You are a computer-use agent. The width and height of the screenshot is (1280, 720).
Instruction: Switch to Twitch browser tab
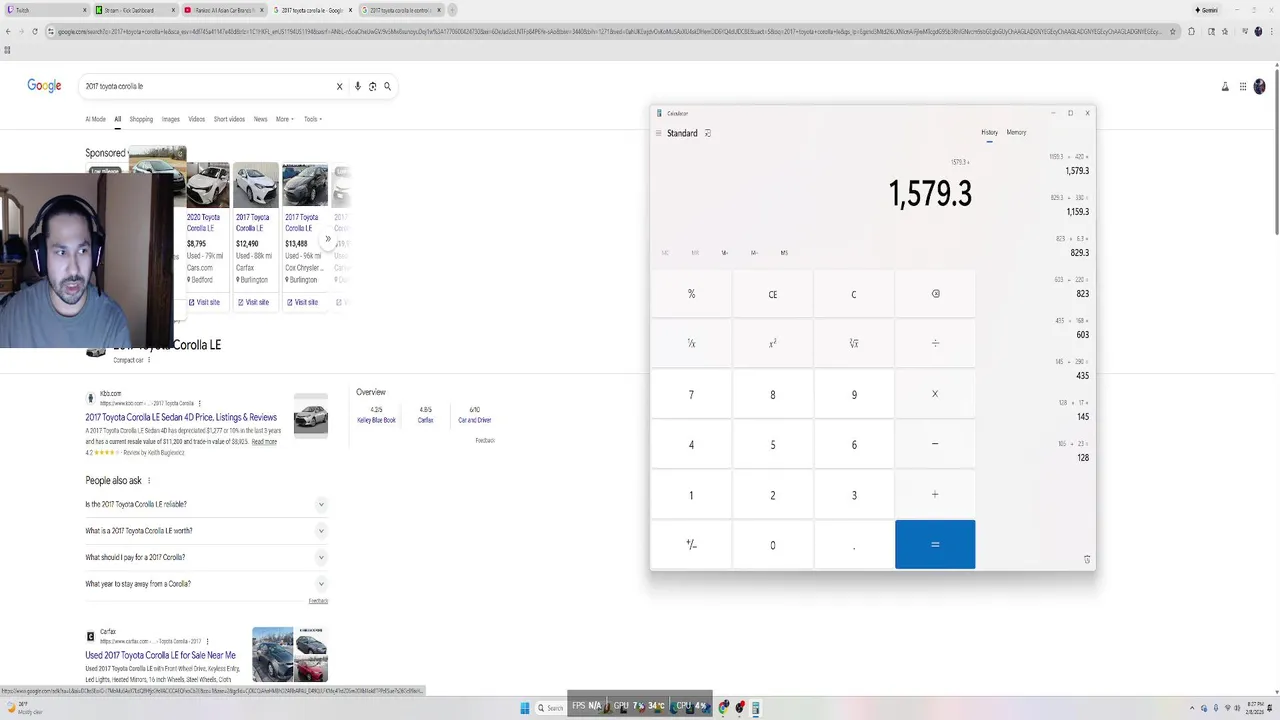coord(45,10)
